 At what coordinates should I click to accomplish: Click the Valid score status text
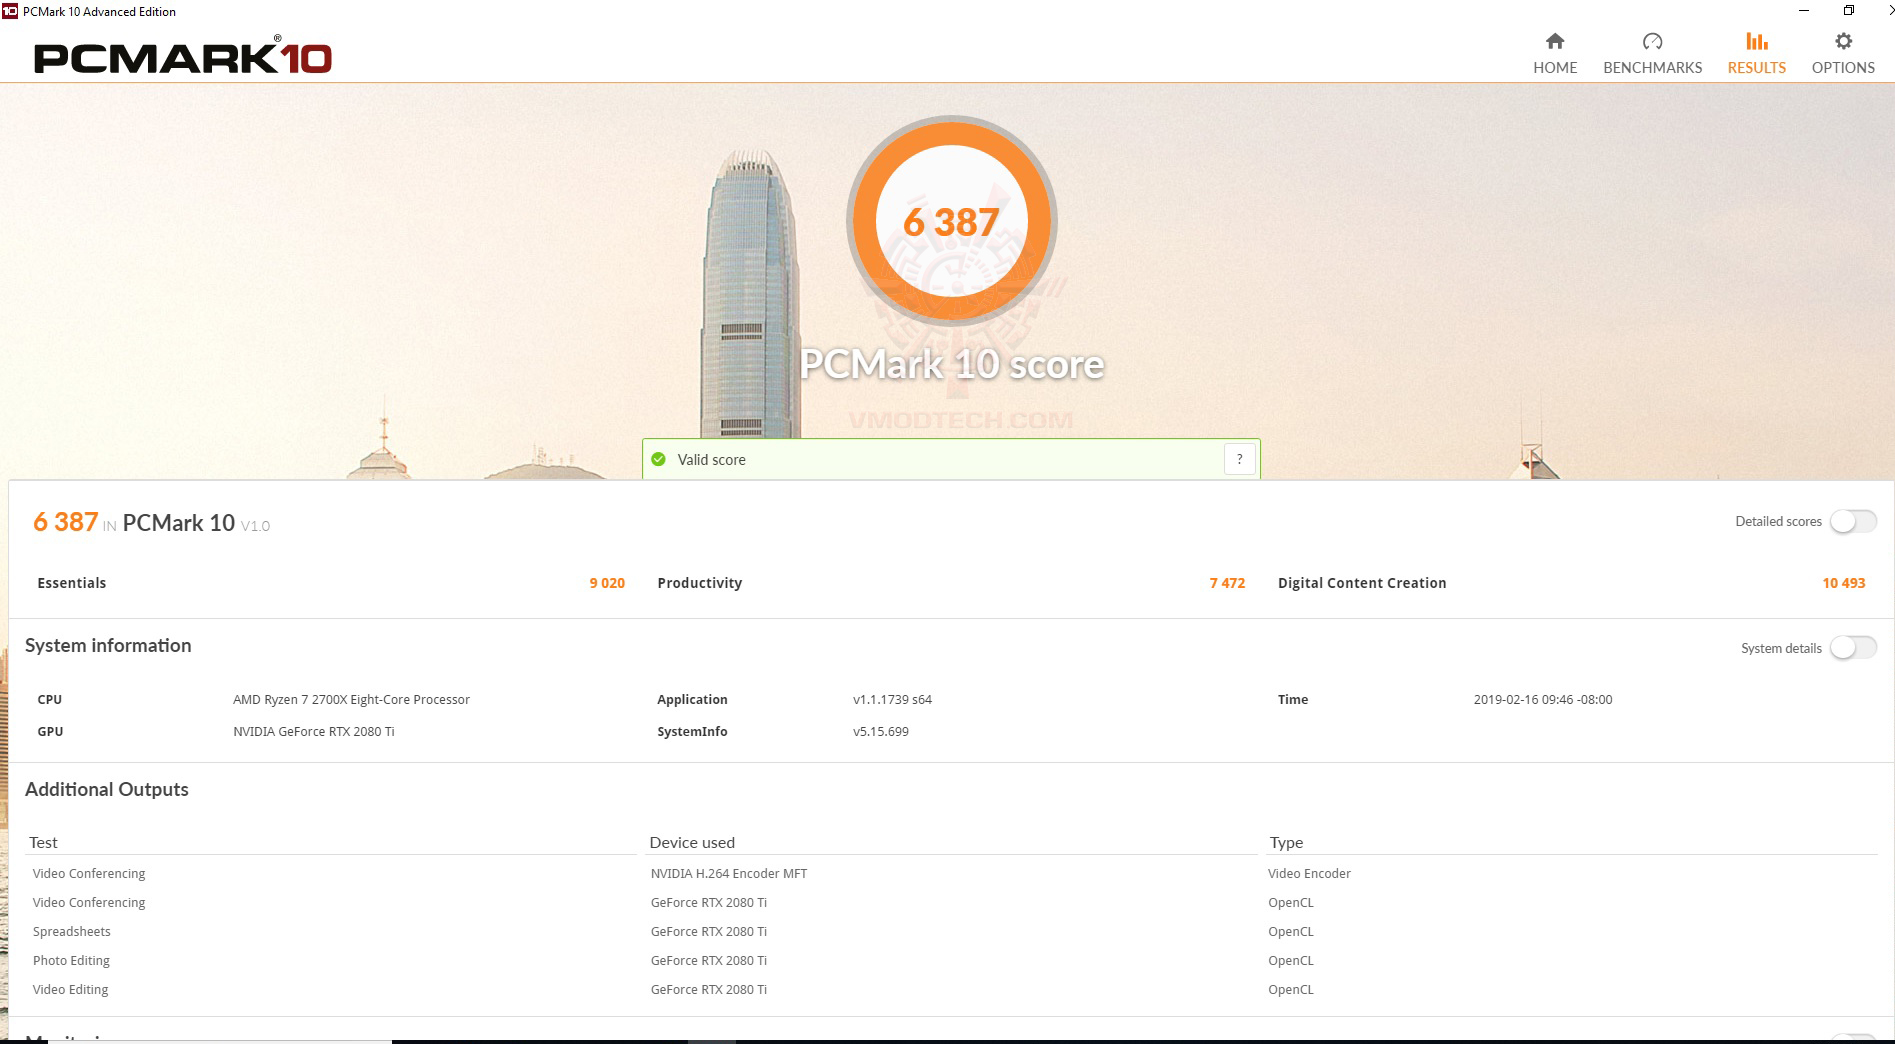click(711, 460)
